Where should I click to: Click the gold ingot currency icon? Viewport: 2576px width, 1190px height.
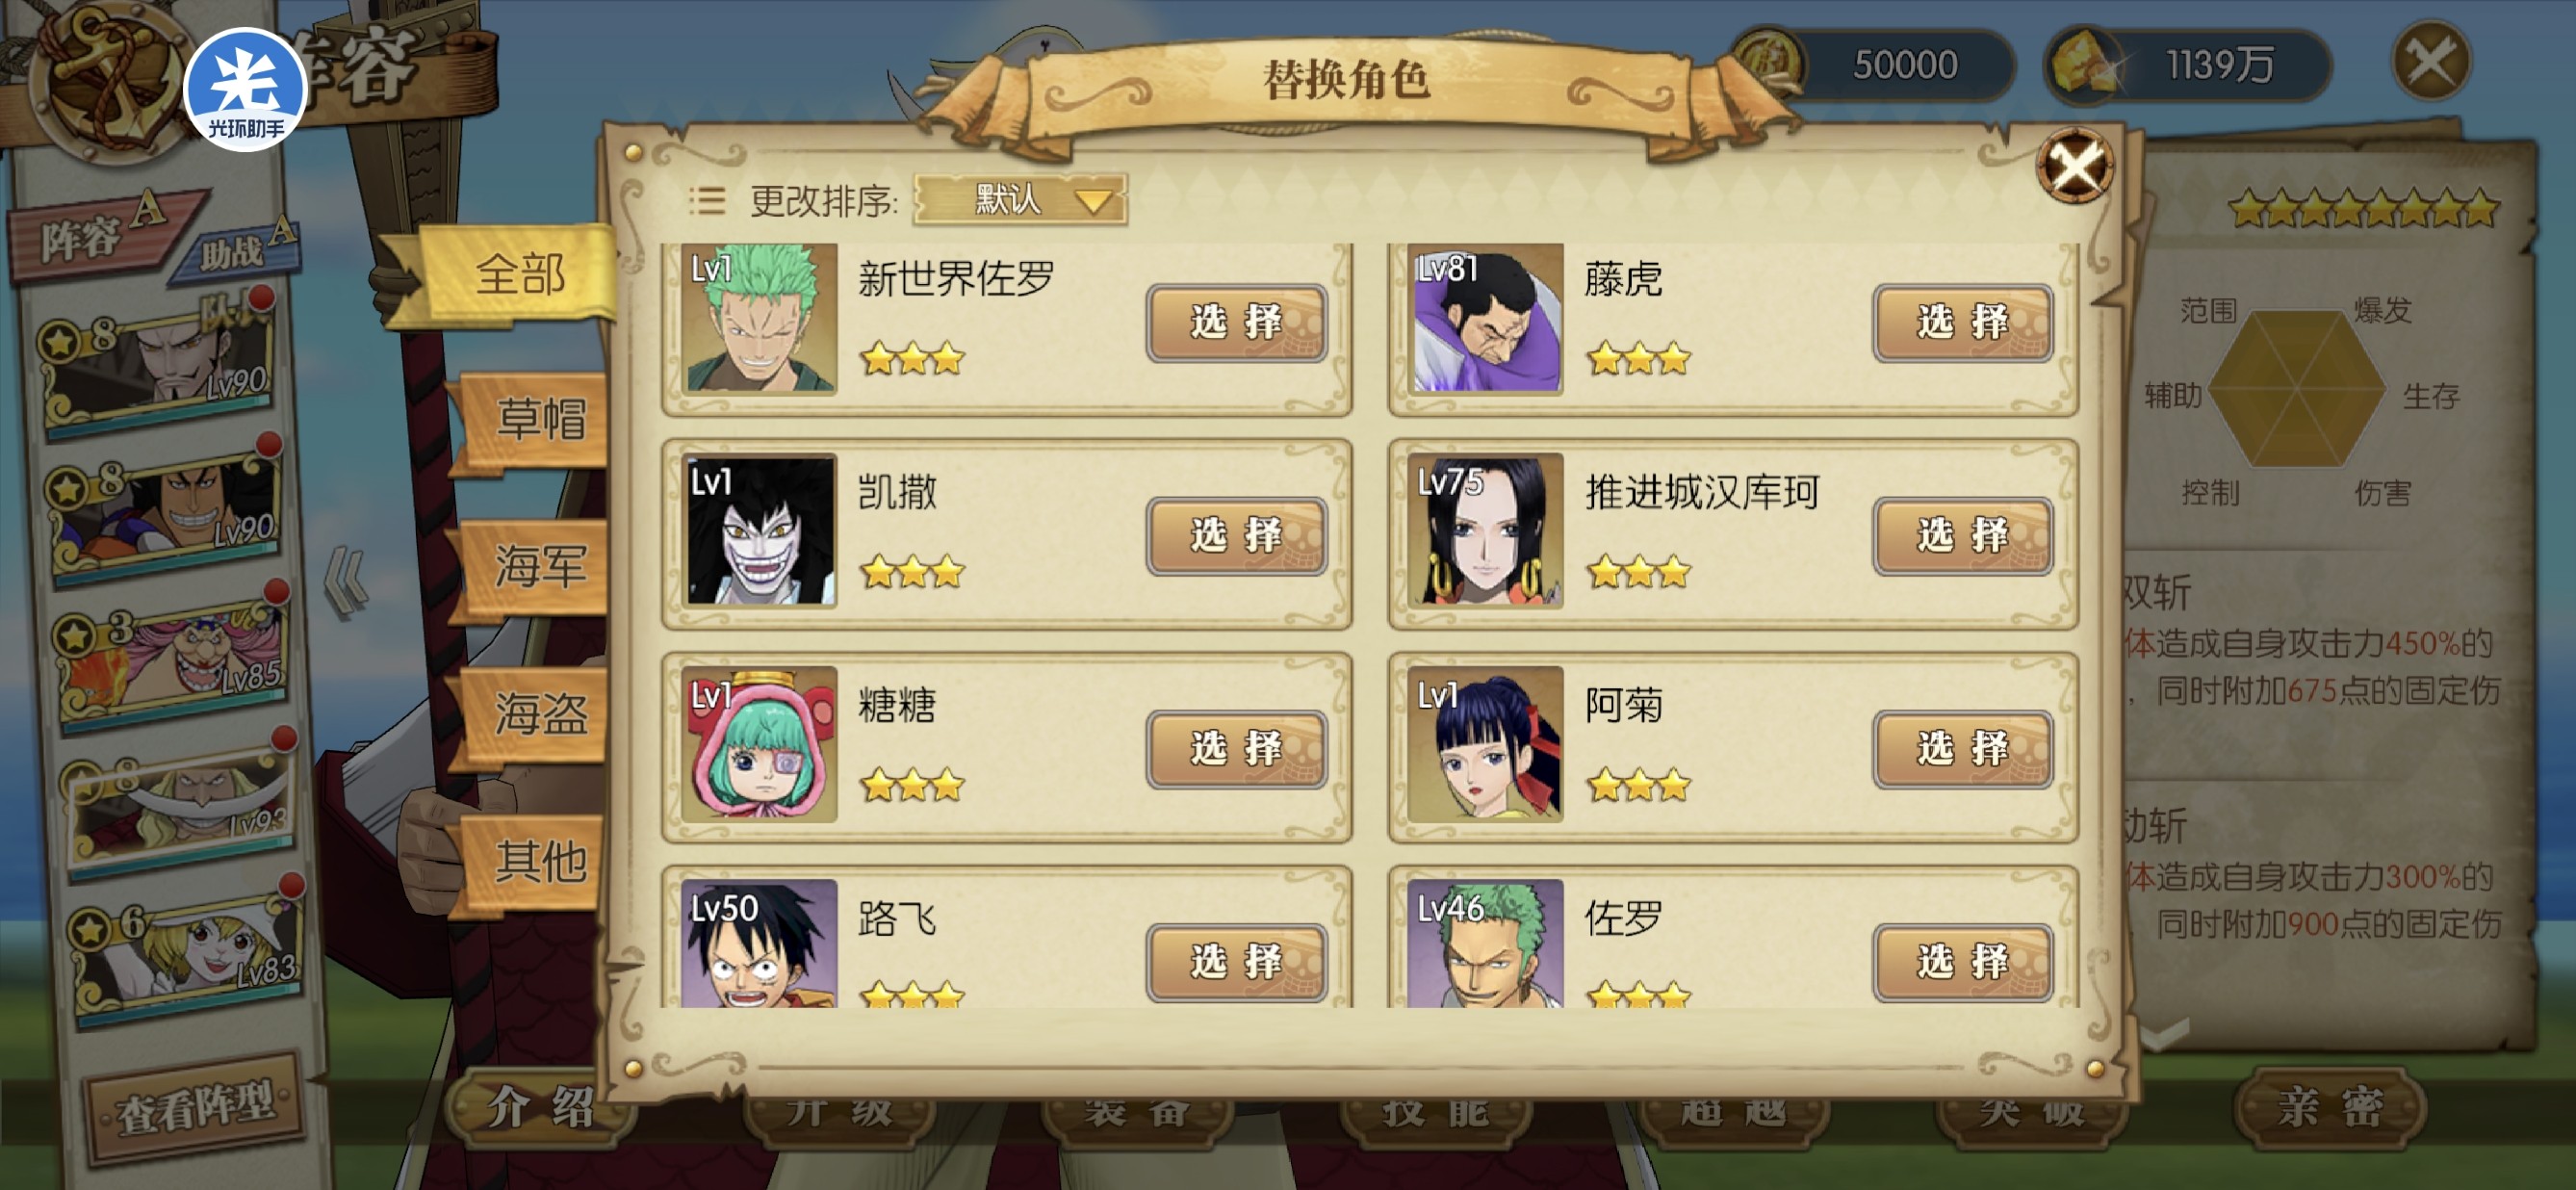2083,64
